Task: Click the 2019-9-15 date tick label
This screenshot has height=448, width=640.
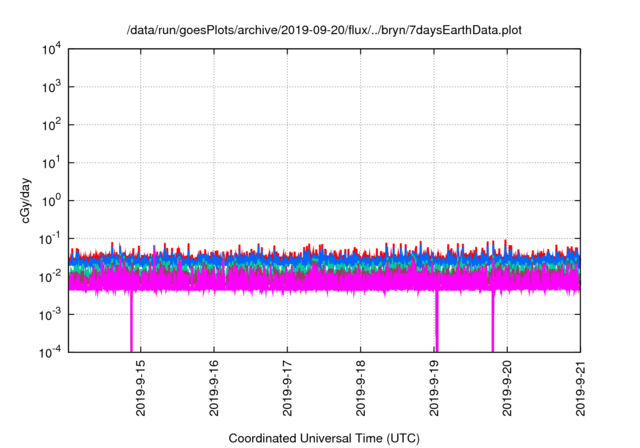Action: 140,388
